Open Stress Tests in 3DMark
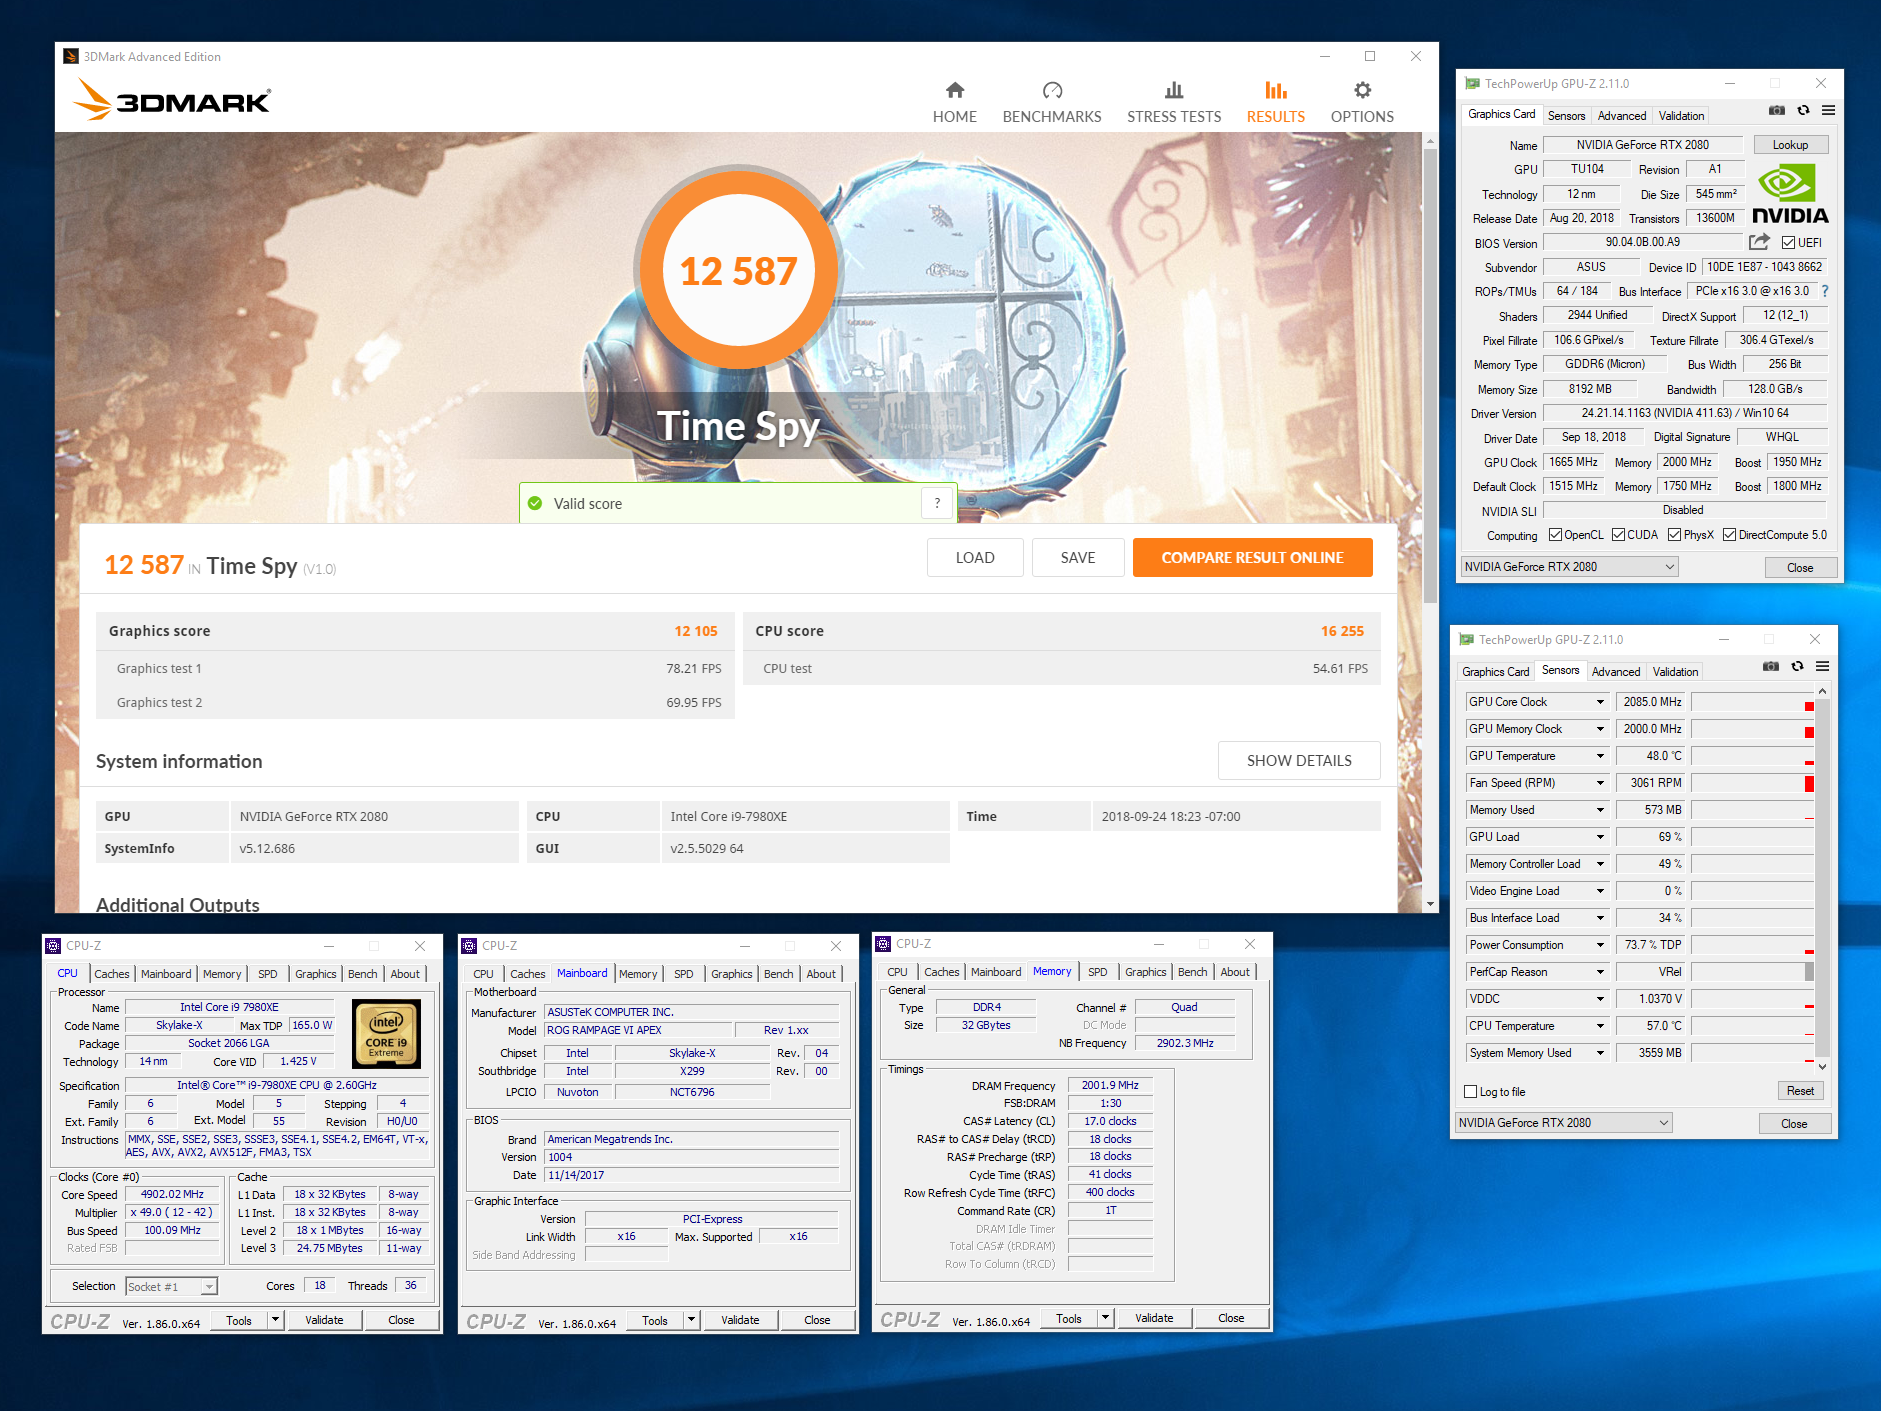This screenshot has width=1881, height=1411. point(1174,103)
